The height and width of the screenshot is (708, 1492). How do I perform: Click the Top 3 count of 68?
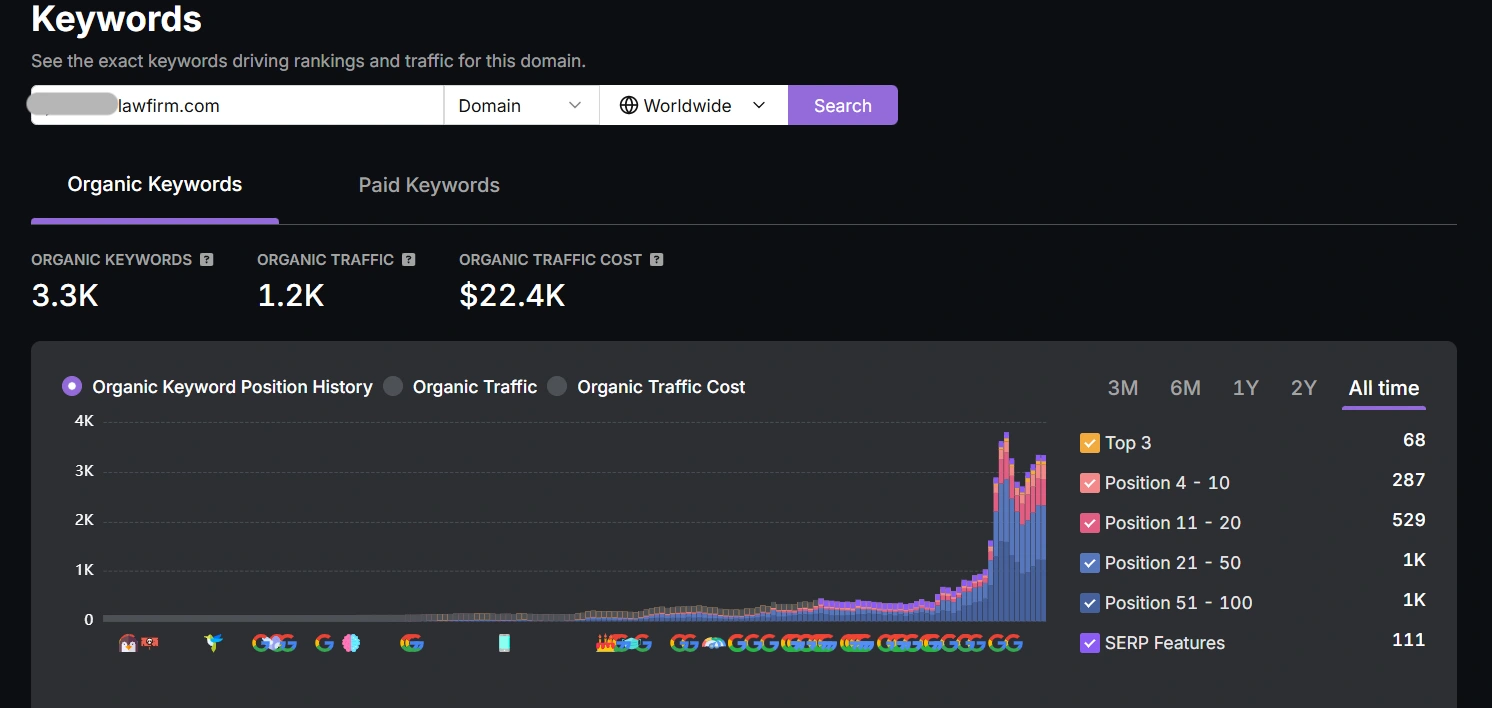coord(1414,440)
